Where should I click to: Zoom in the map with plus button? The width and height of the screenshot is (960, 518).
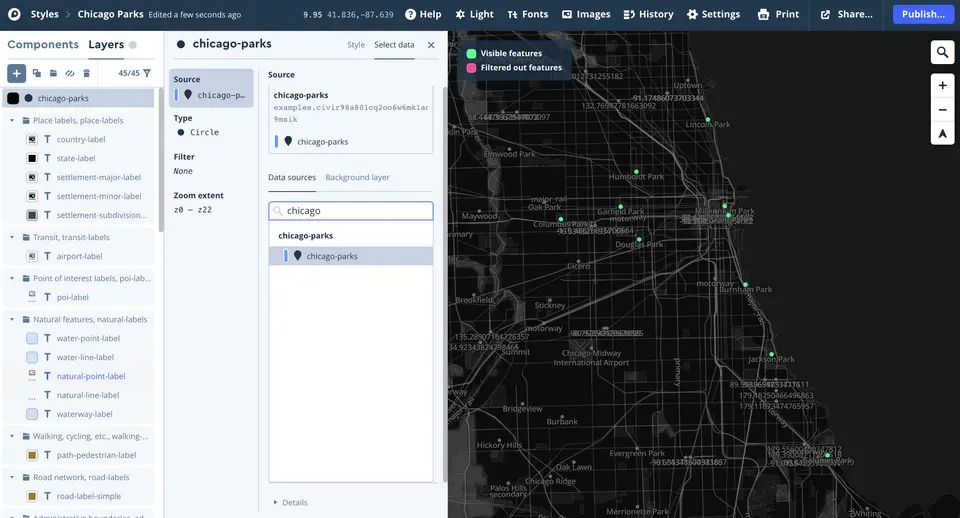pyautogui.click(x=942, y=86)
